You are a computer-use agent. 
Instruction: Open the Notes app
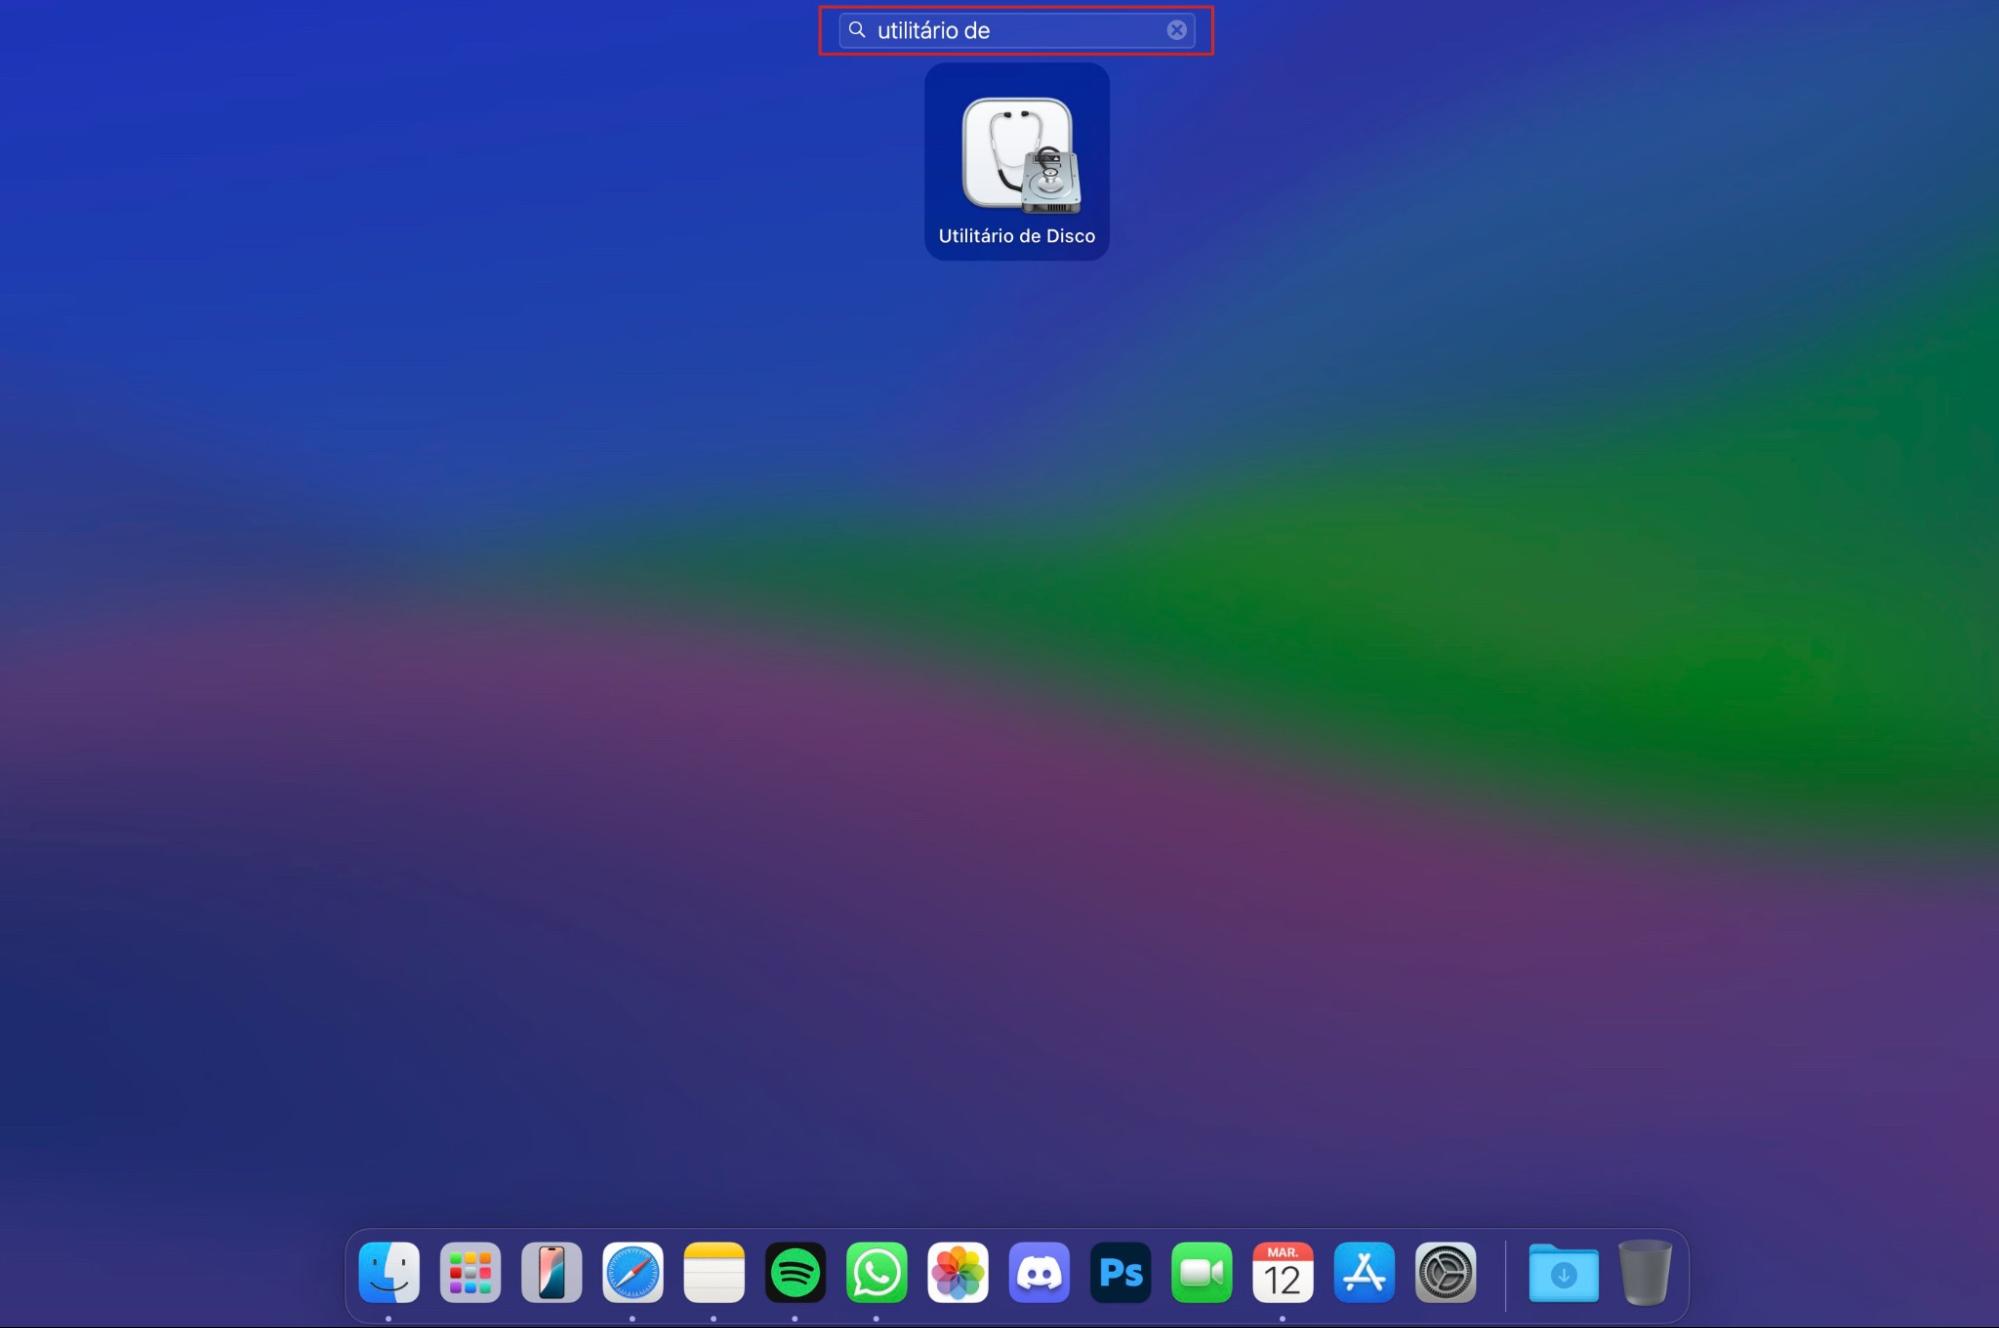pyautogui.click(x=714, y=1273)
